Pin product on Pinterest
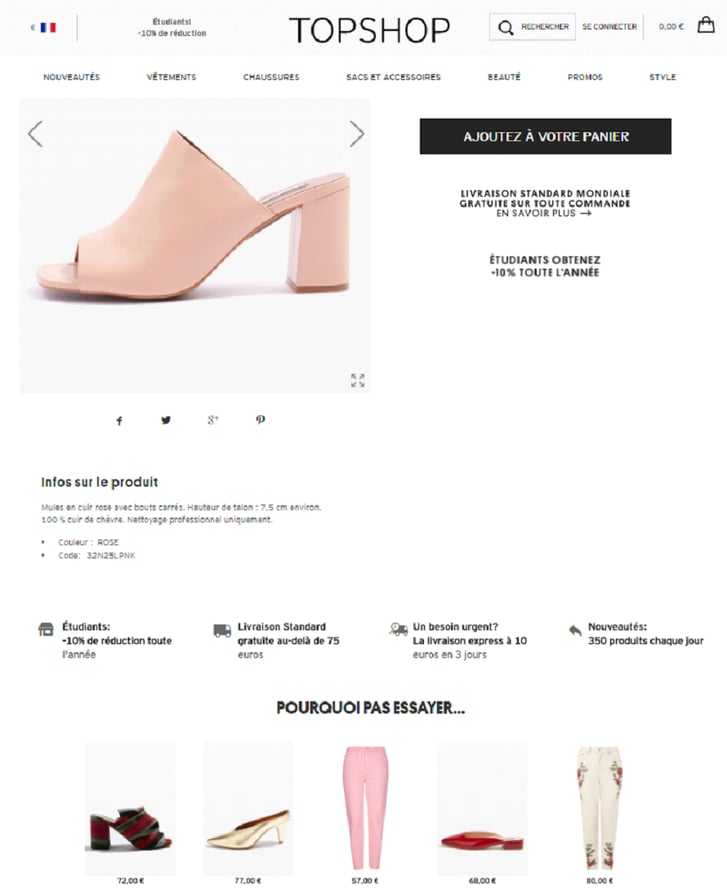The image size is (727, 889). pos(260,420)
